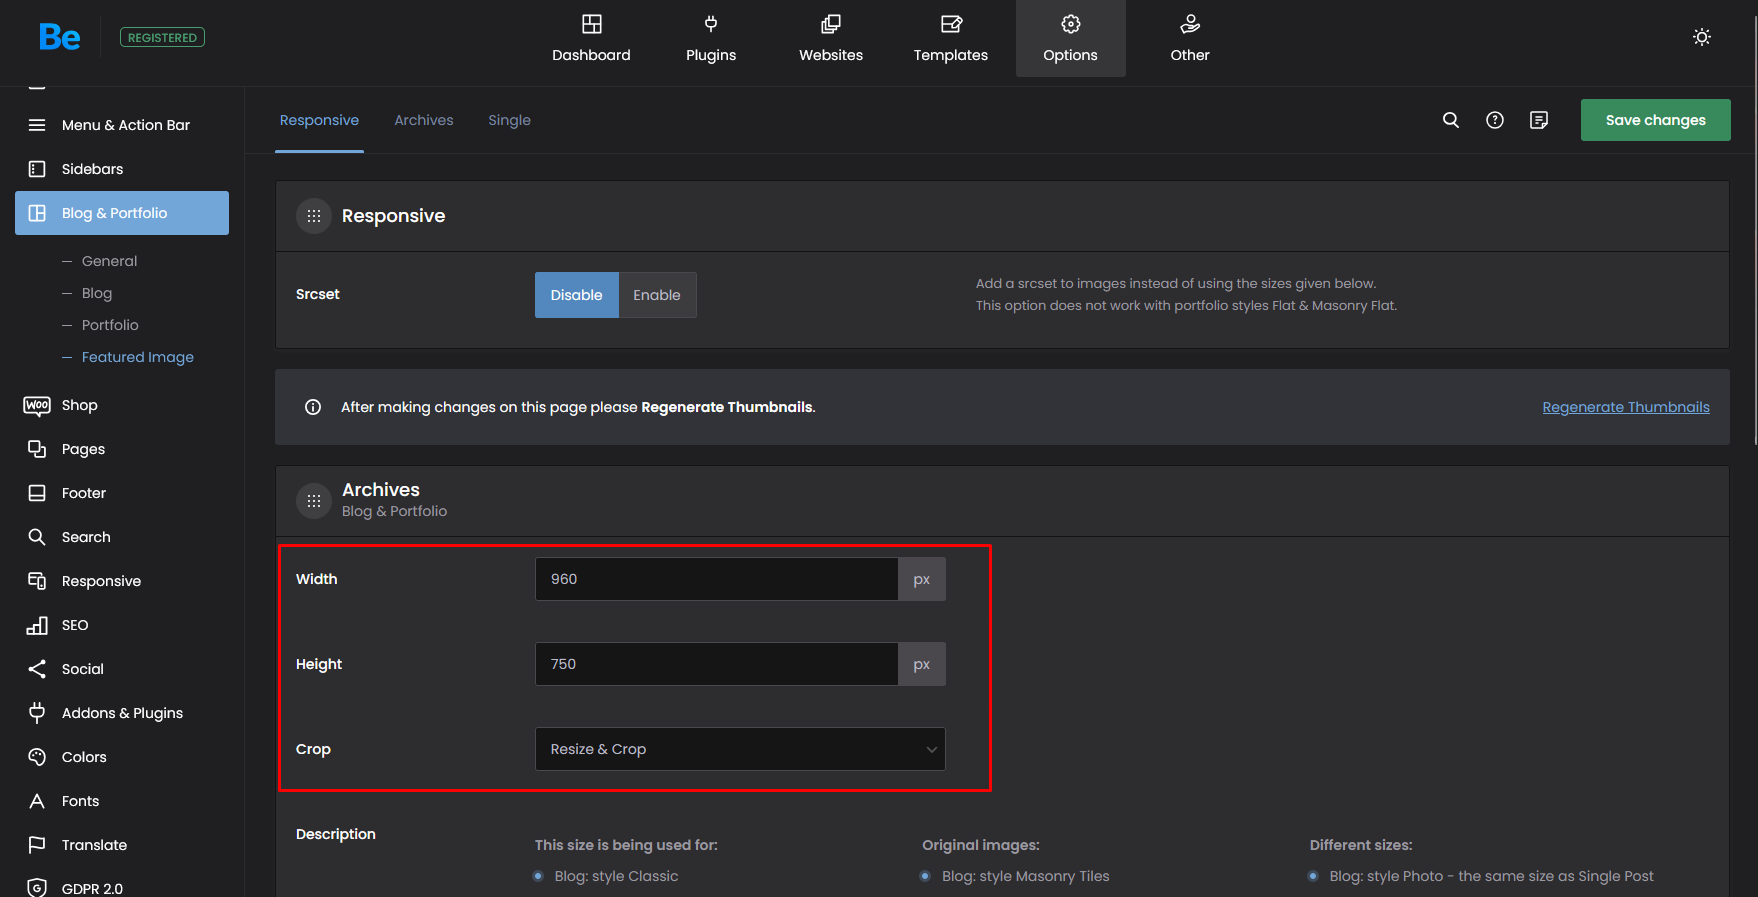Set Srcset to Disable

click(x=577, y=295)
